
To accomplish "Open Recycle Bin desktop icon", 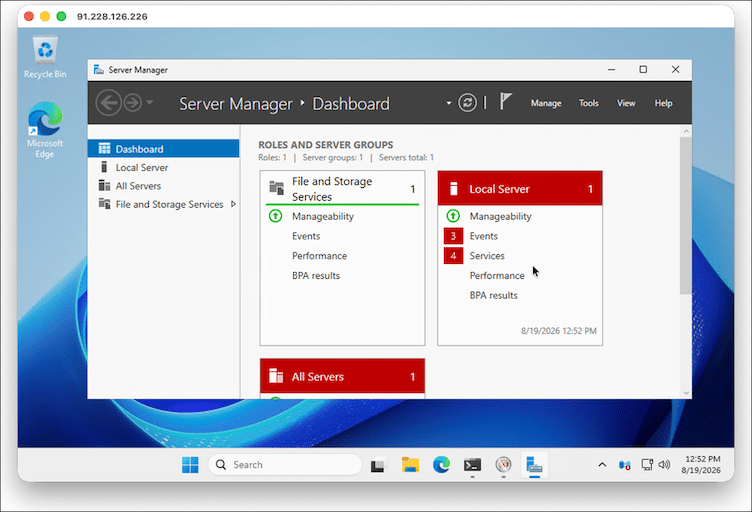I will [x=45, y=58].
